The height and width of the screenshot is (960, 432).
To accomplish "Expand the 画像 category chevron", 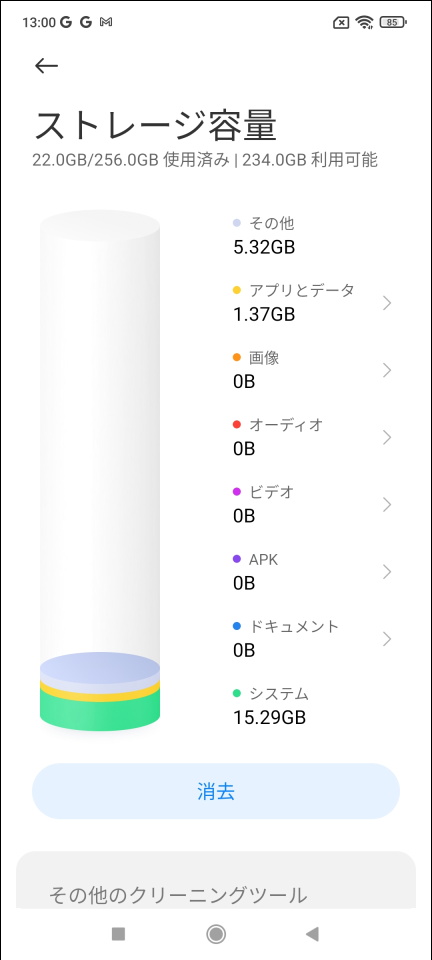I will [x=387, y=370].
